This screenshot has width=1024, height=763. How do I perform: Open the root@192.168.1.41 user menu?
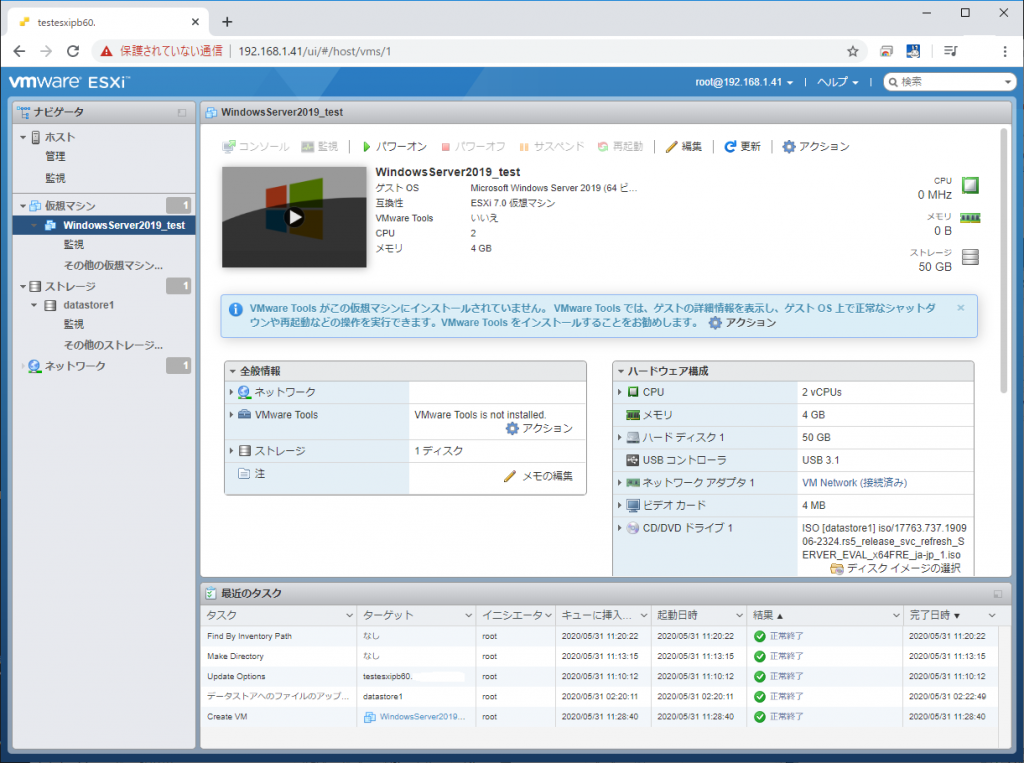click(744, 82)
